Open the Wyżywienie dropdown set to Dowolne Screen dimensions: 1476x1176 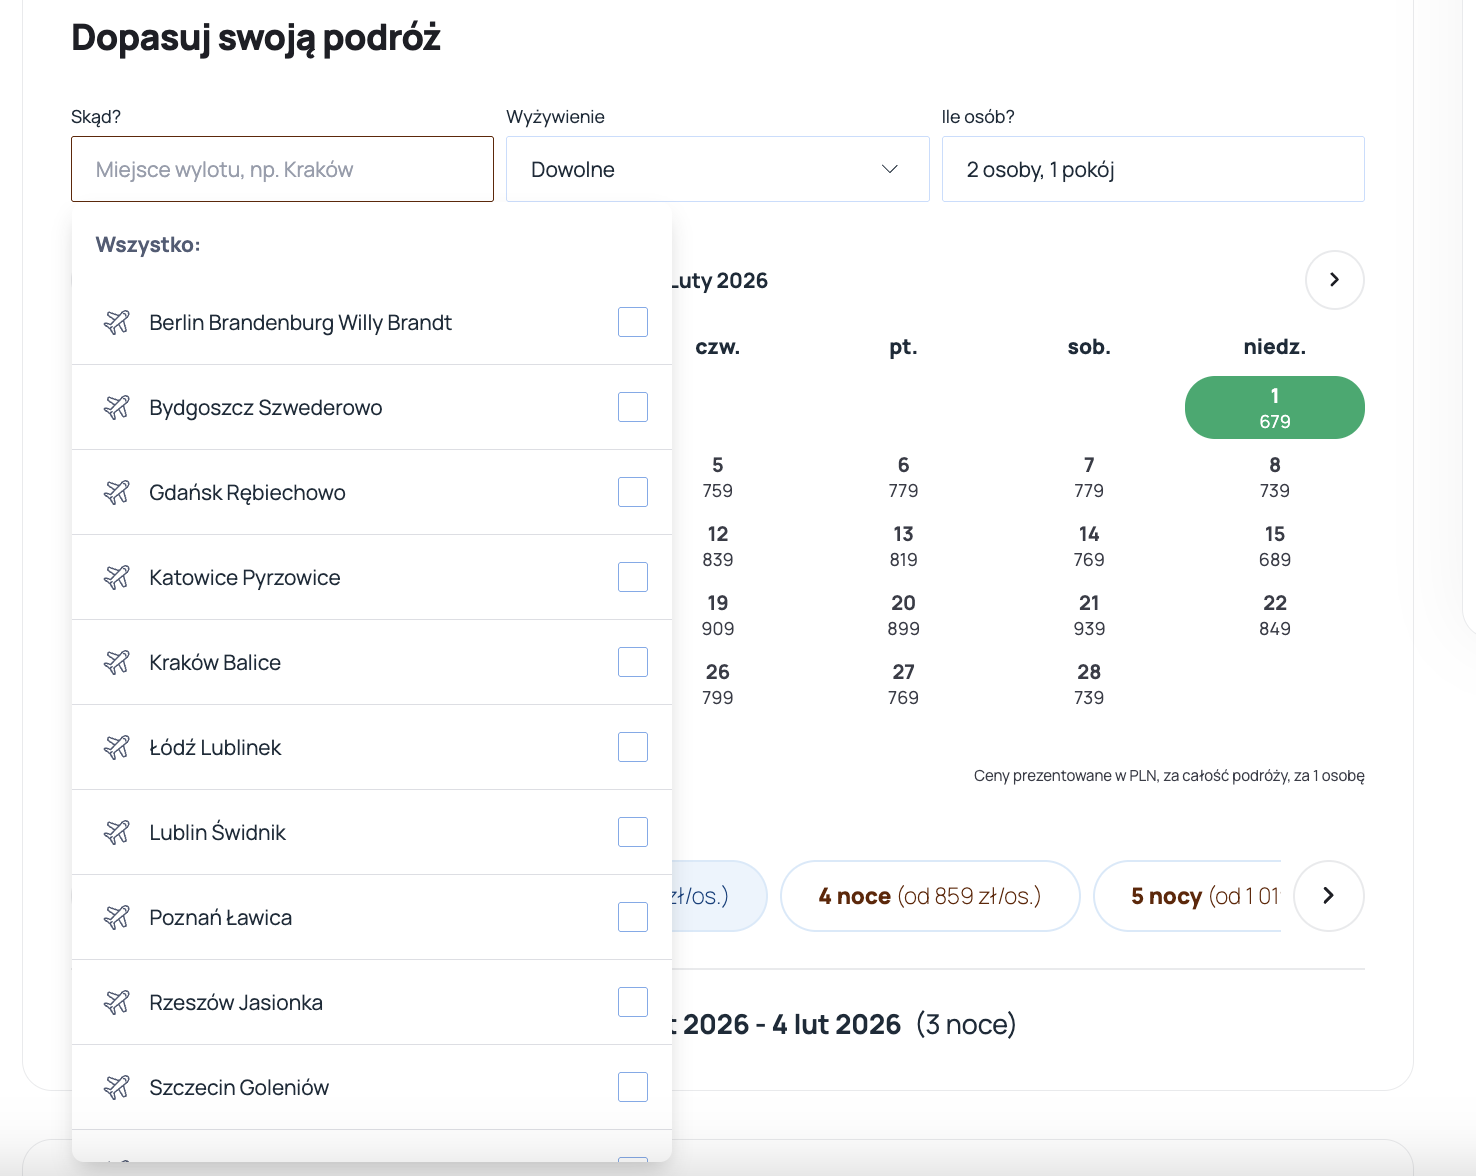(717, 169)
